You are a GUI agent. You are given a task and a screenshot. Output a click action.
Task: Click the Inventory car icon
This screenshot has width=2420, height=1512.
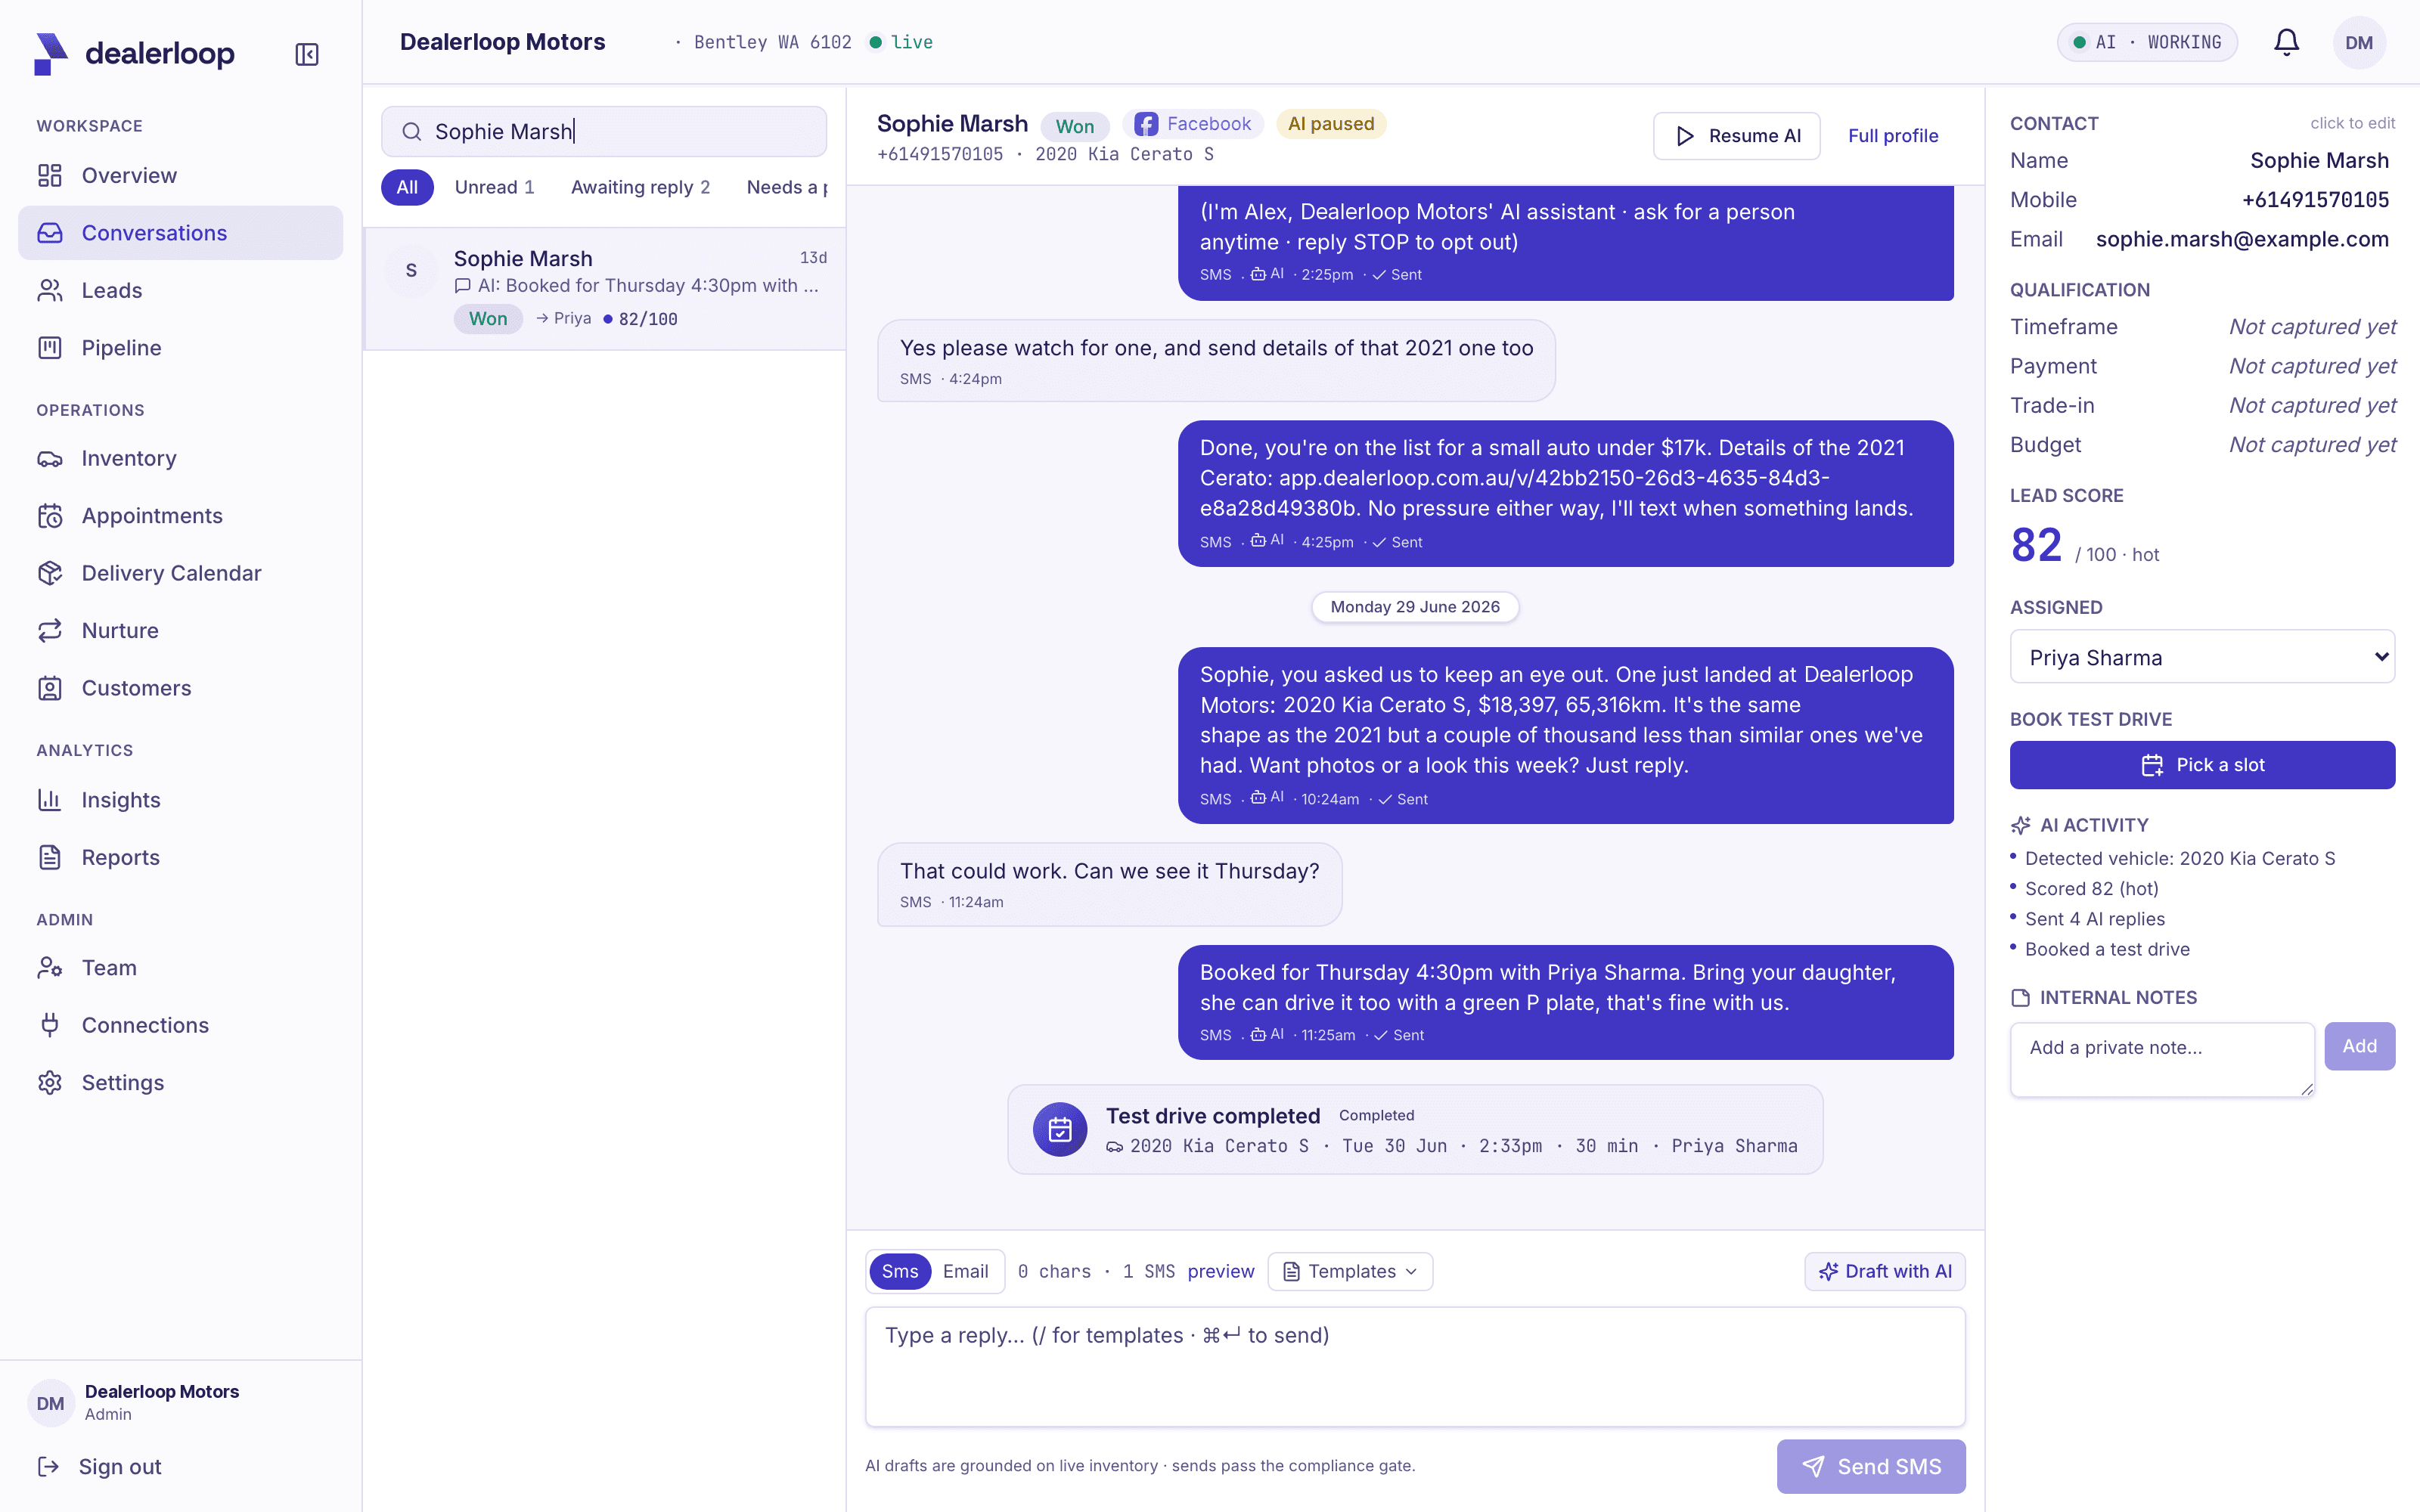coord(50,459)
